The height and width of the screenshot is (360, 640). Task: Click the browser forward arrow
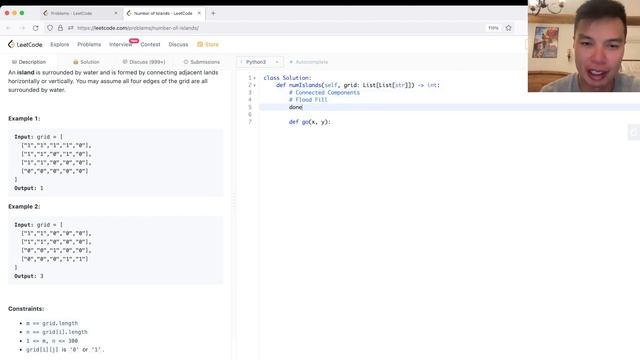(22, 28)
